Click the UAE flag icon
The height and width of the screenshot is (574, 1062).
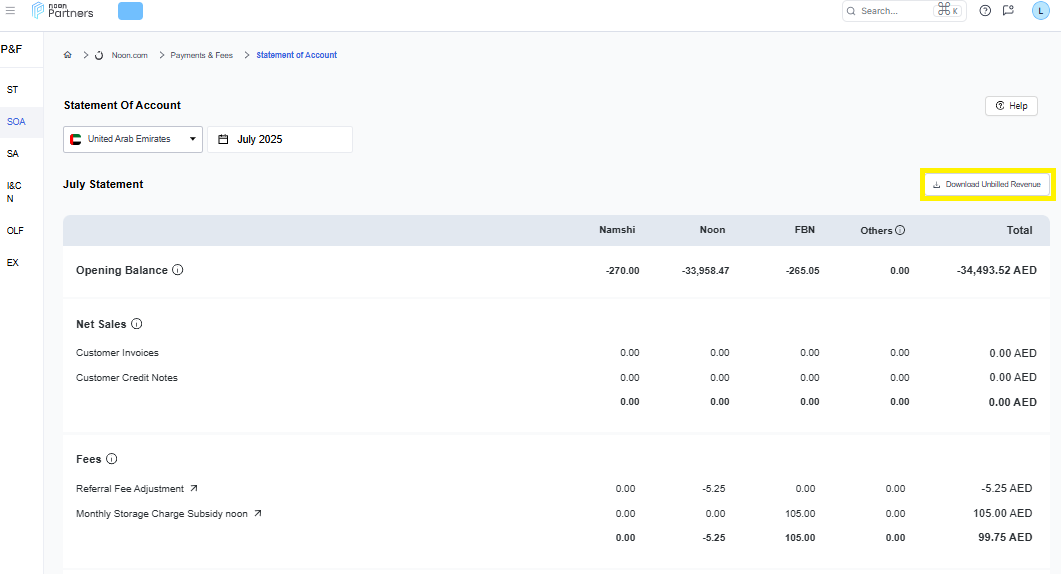click(76, 139)
